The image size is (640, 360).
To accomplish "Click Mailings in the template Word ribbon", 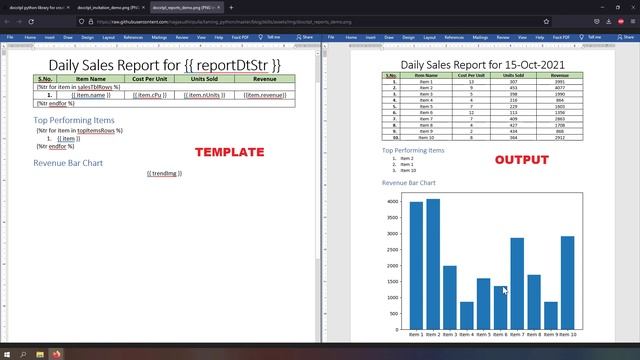I will [x=159, y=37].
